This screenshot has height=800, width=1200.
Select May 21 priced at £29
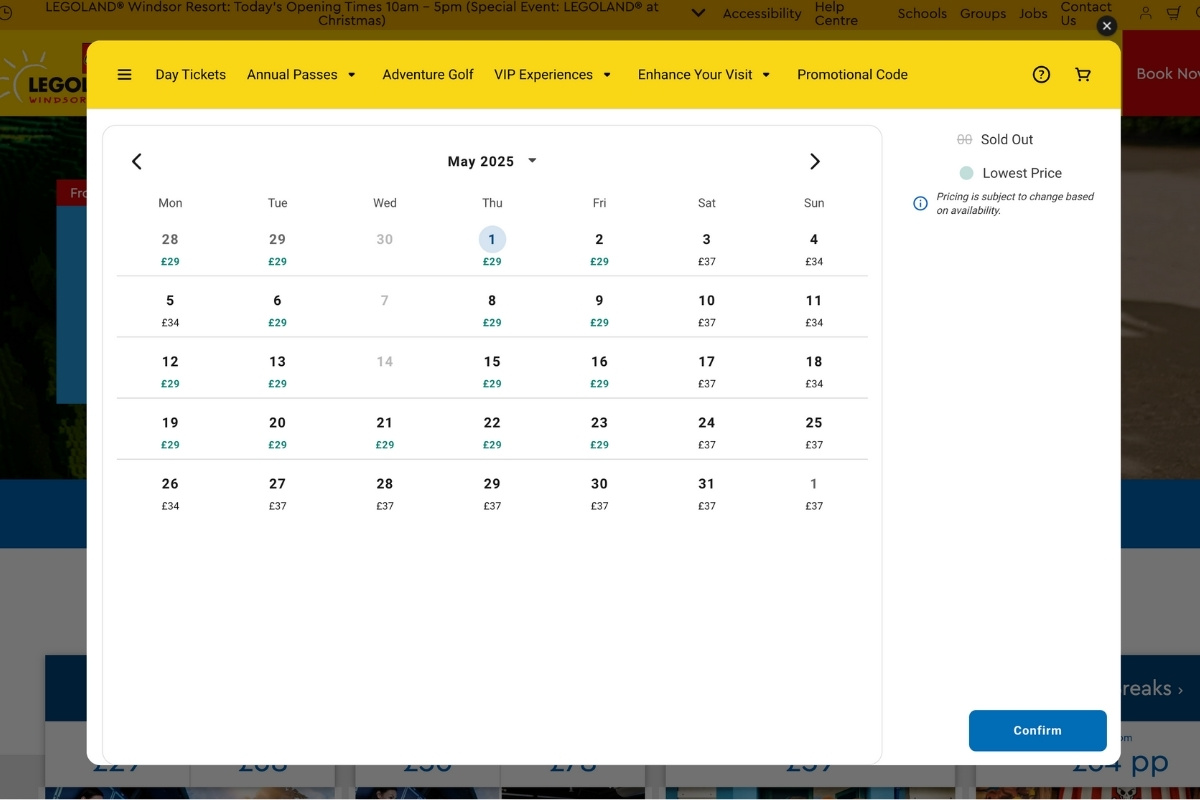(x=384, y=432)
